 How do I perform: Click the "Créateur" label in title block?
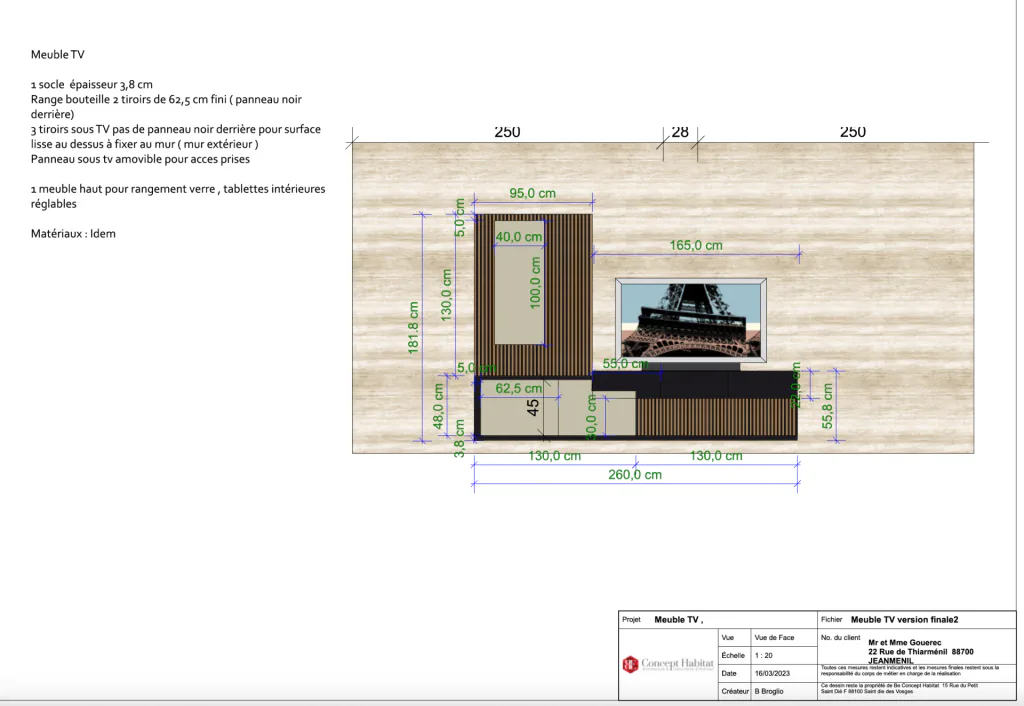coord(735,691)
